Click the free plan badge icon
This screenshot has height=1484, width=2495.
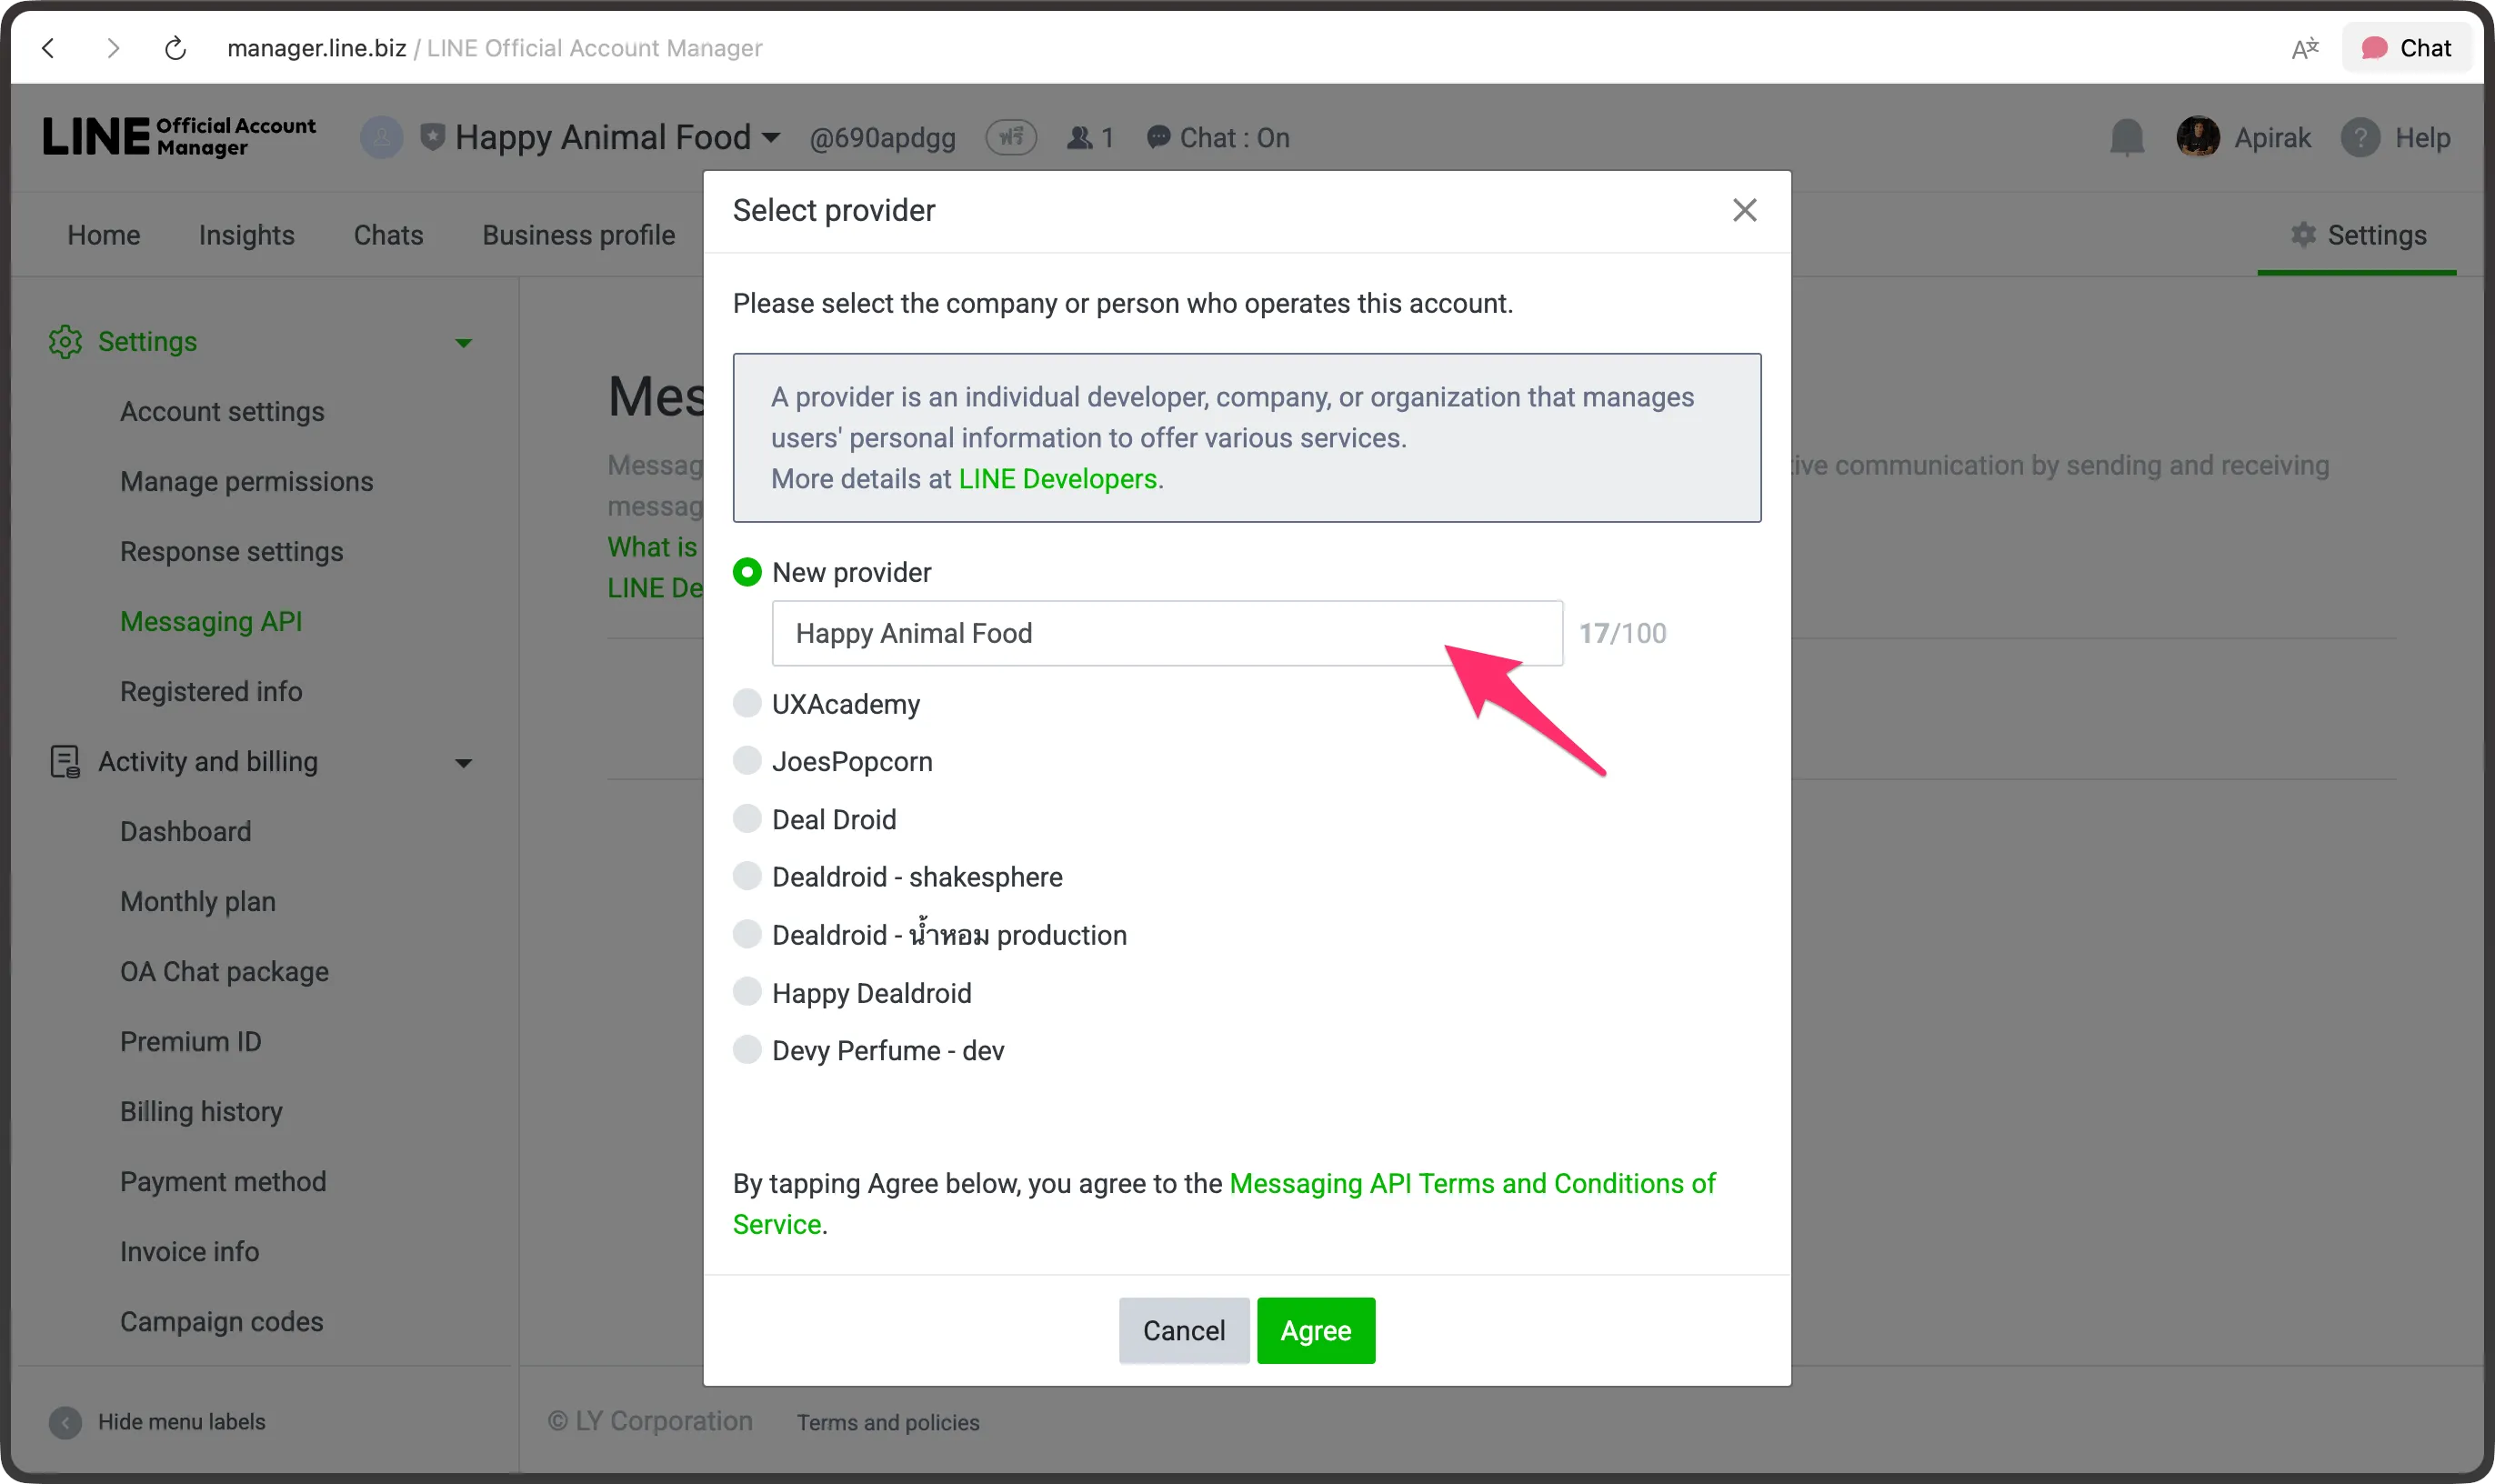pos(1011,136)
